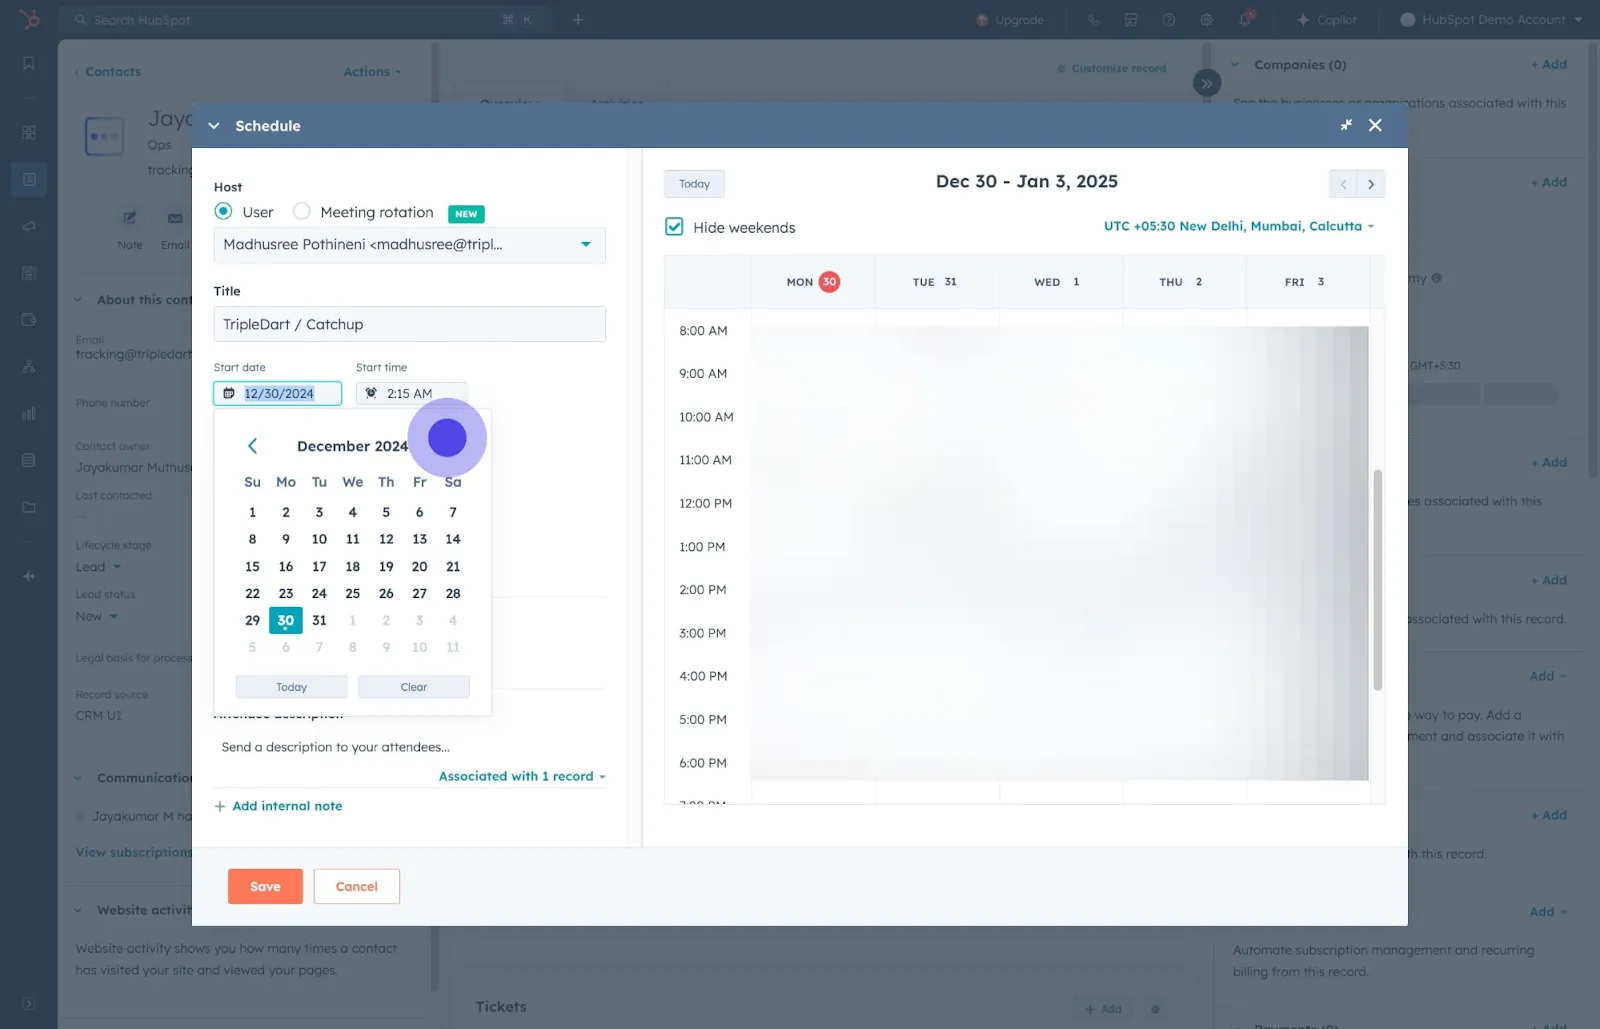This screenshot has width=1600, height=1029.
Task: Open the HubSpot Demo Account menu
Action: [1492, 20]
